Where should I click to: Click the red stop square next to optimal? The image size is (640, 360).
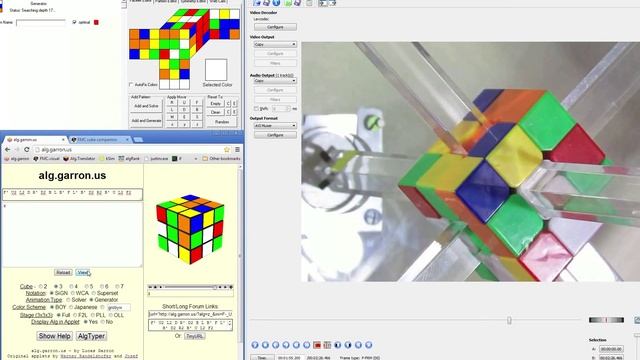coord(96,22)
